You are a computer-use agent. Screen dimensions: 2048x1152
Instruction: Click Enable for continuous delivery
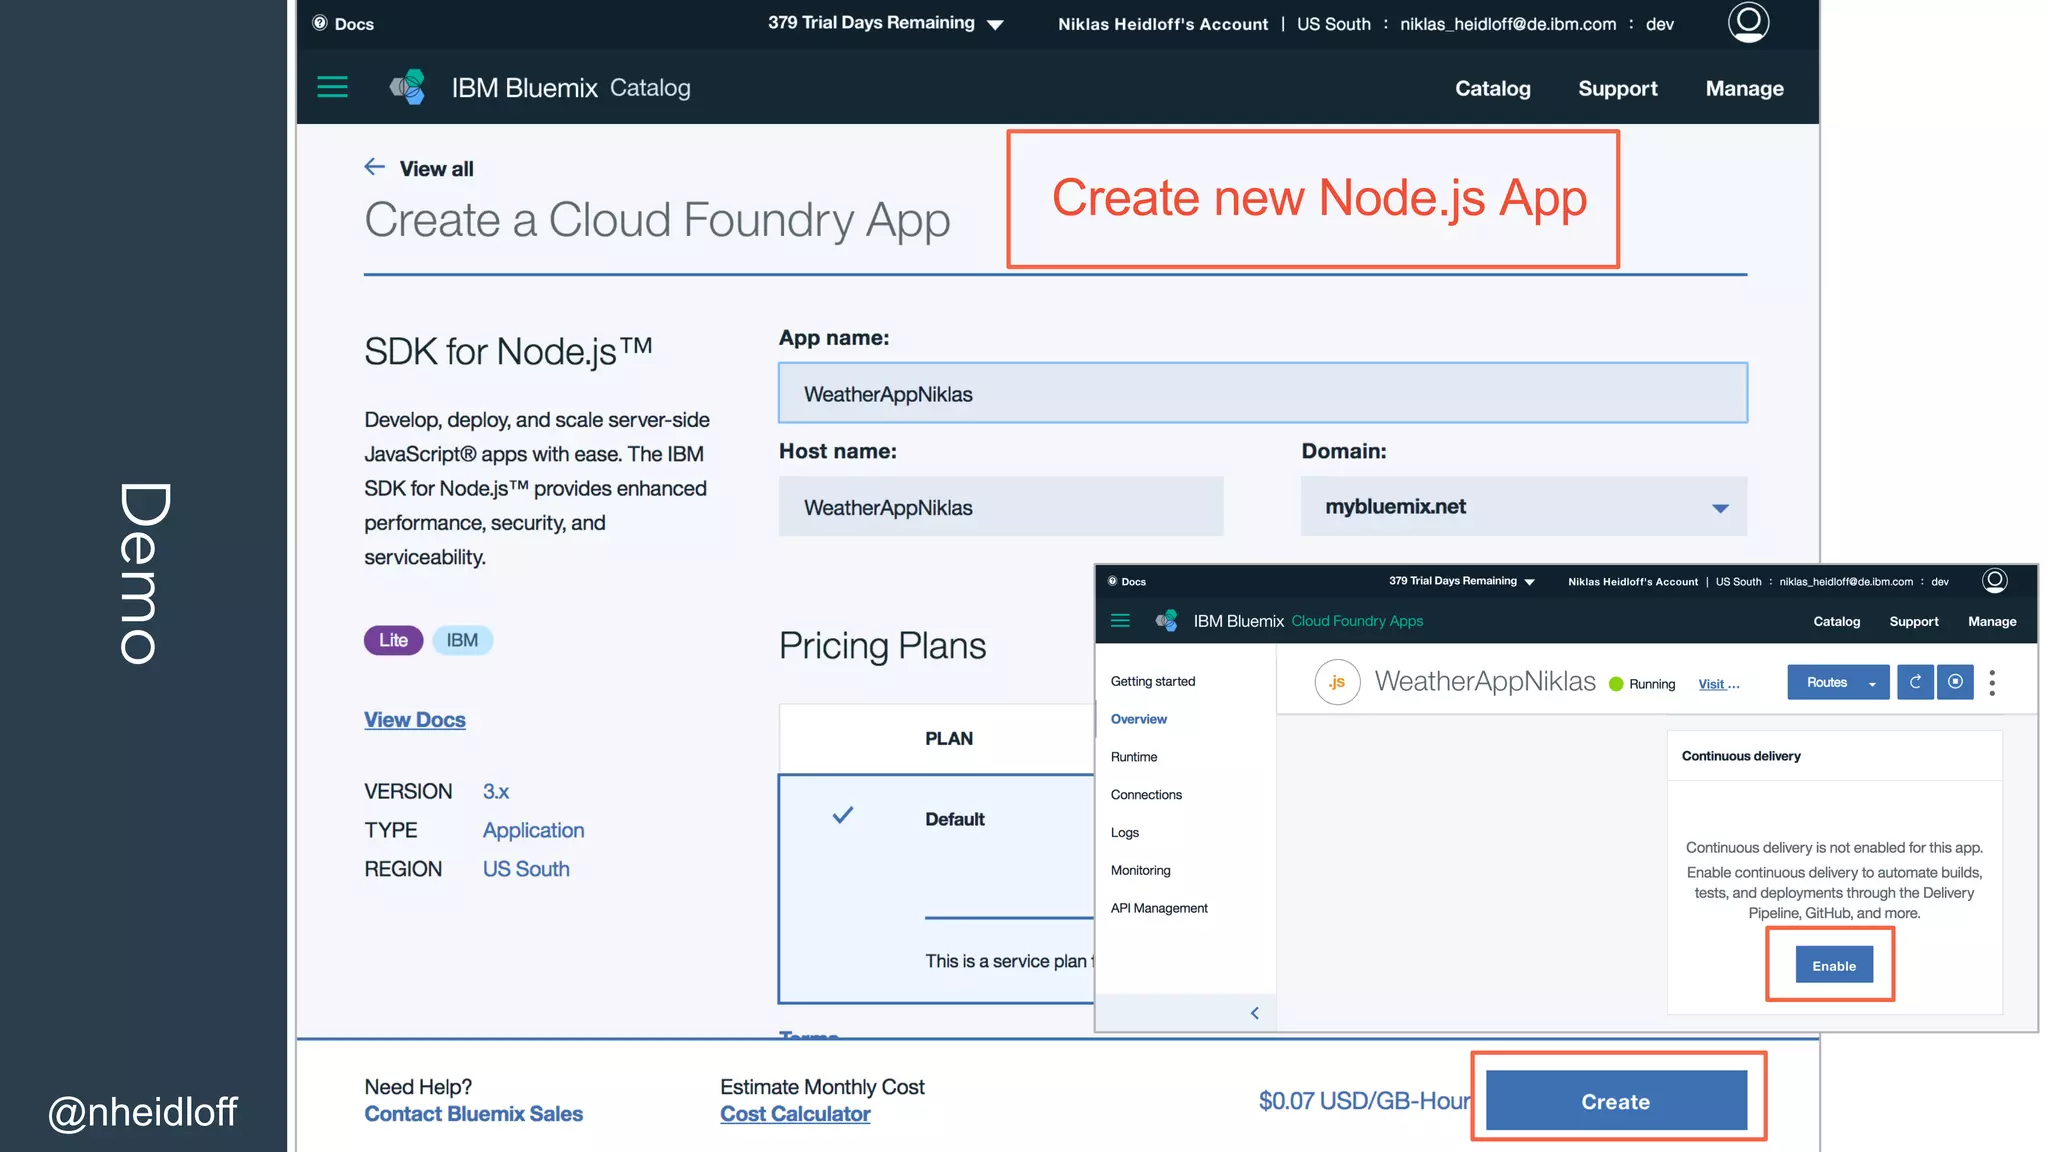(x=1833, y=965)
